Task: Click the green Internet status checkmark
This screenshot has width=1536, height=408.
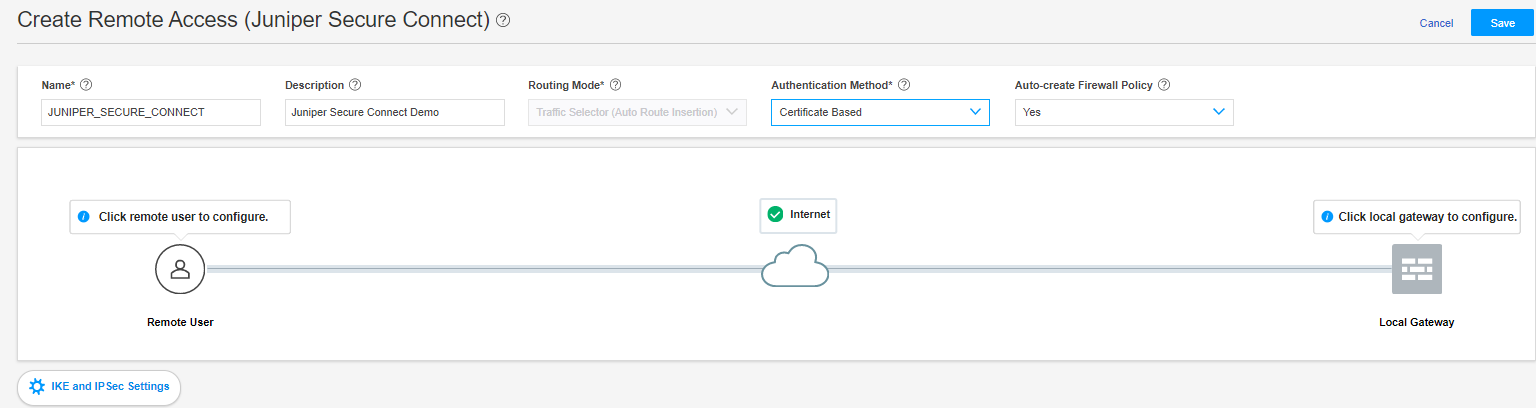Action: click(x=775, y=214)
